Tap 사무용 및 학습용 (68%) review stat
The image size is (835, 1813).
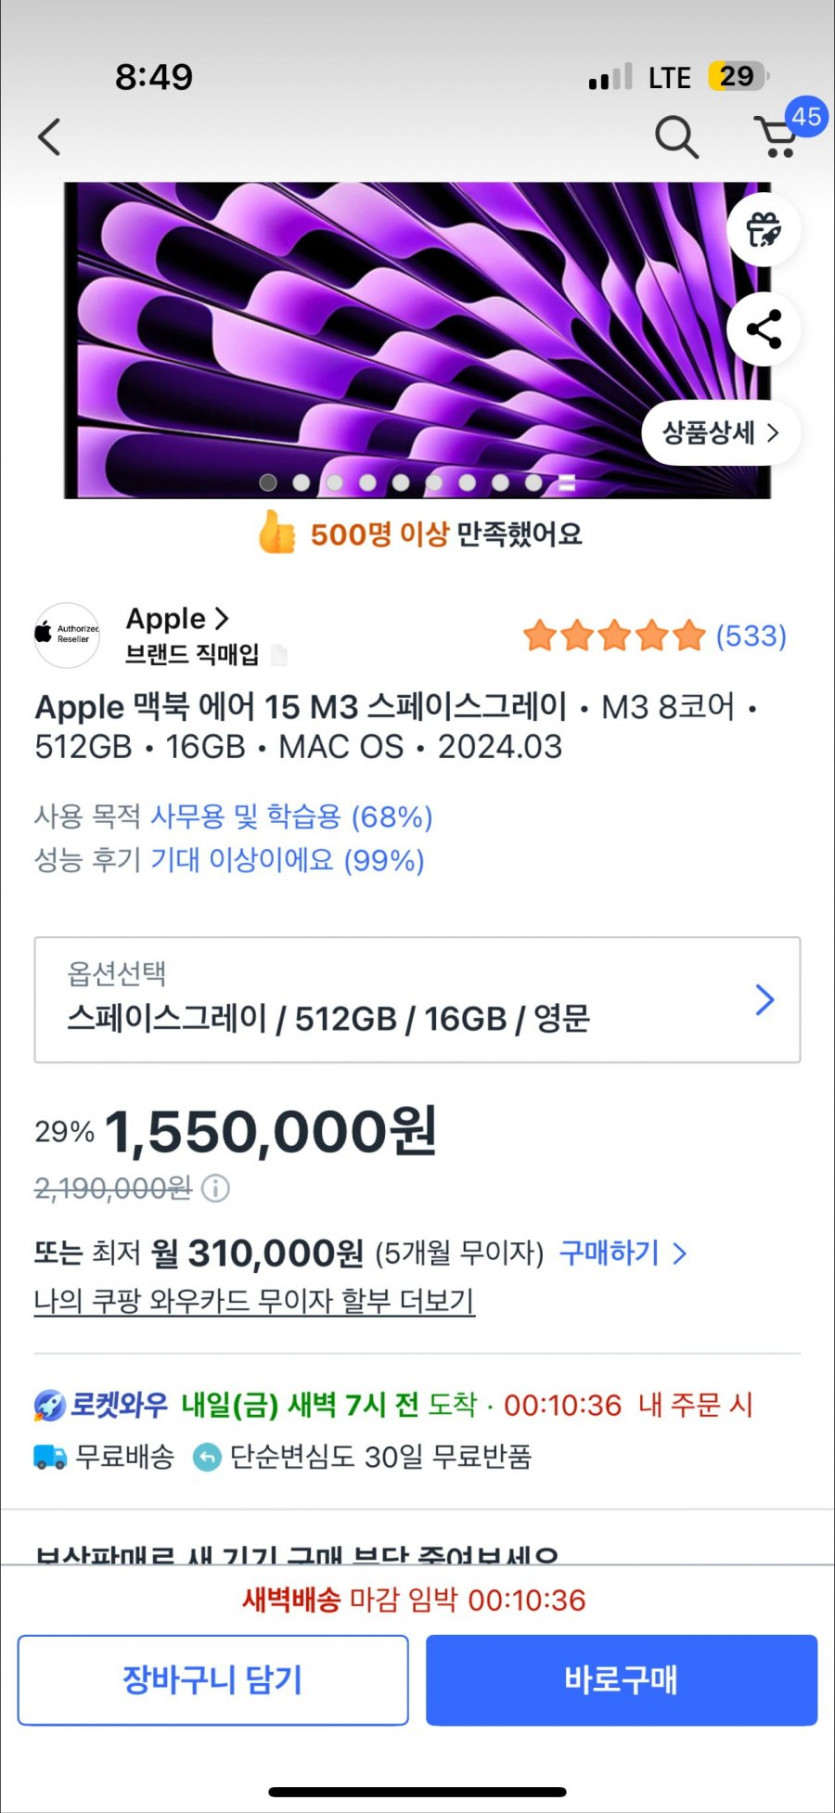tap(291, 817)
